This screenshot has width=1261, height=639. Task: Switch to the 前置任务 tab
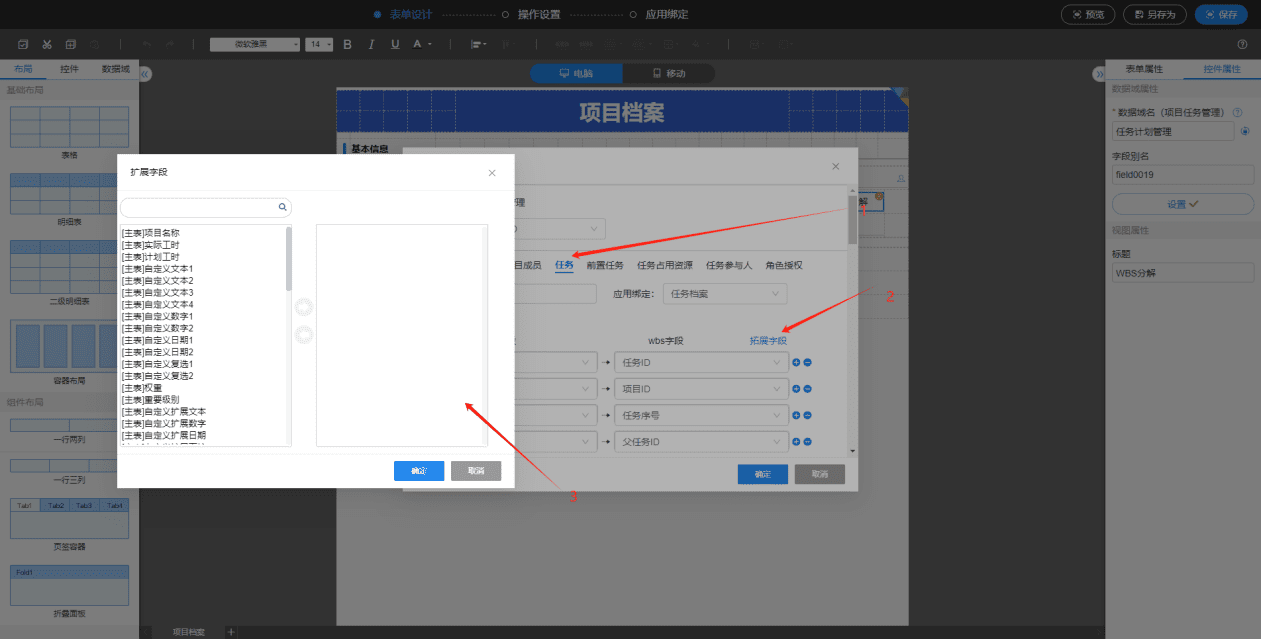(x=605, y=265)
